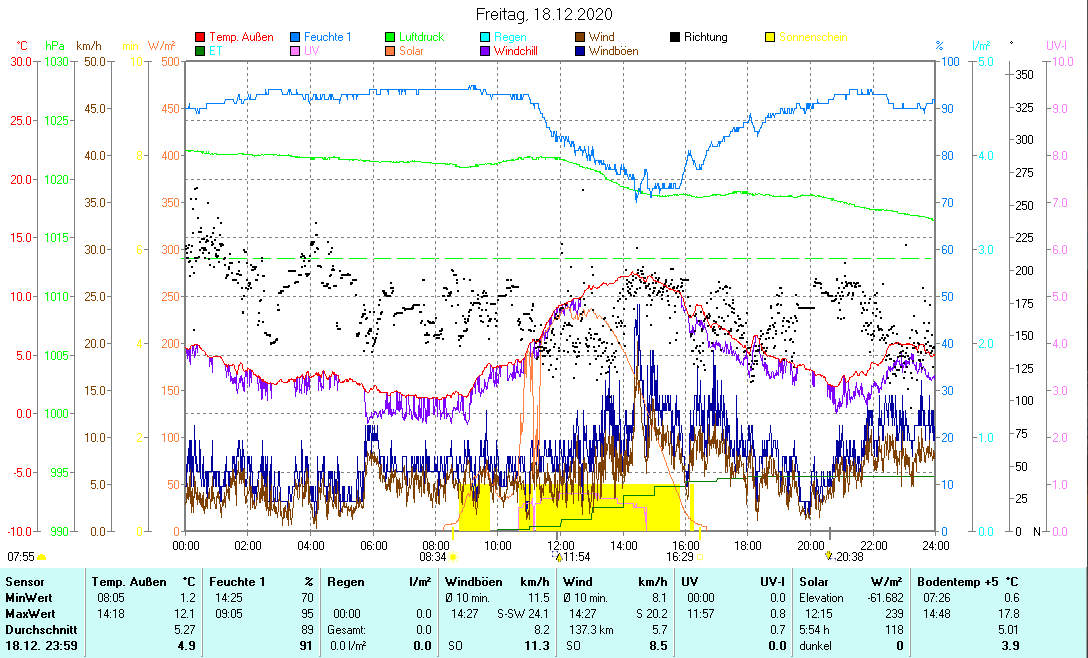The width and height of the screenshot is (1088, 658).
Task: Select the 'Windböen' legend label
Action: point(613,51)
